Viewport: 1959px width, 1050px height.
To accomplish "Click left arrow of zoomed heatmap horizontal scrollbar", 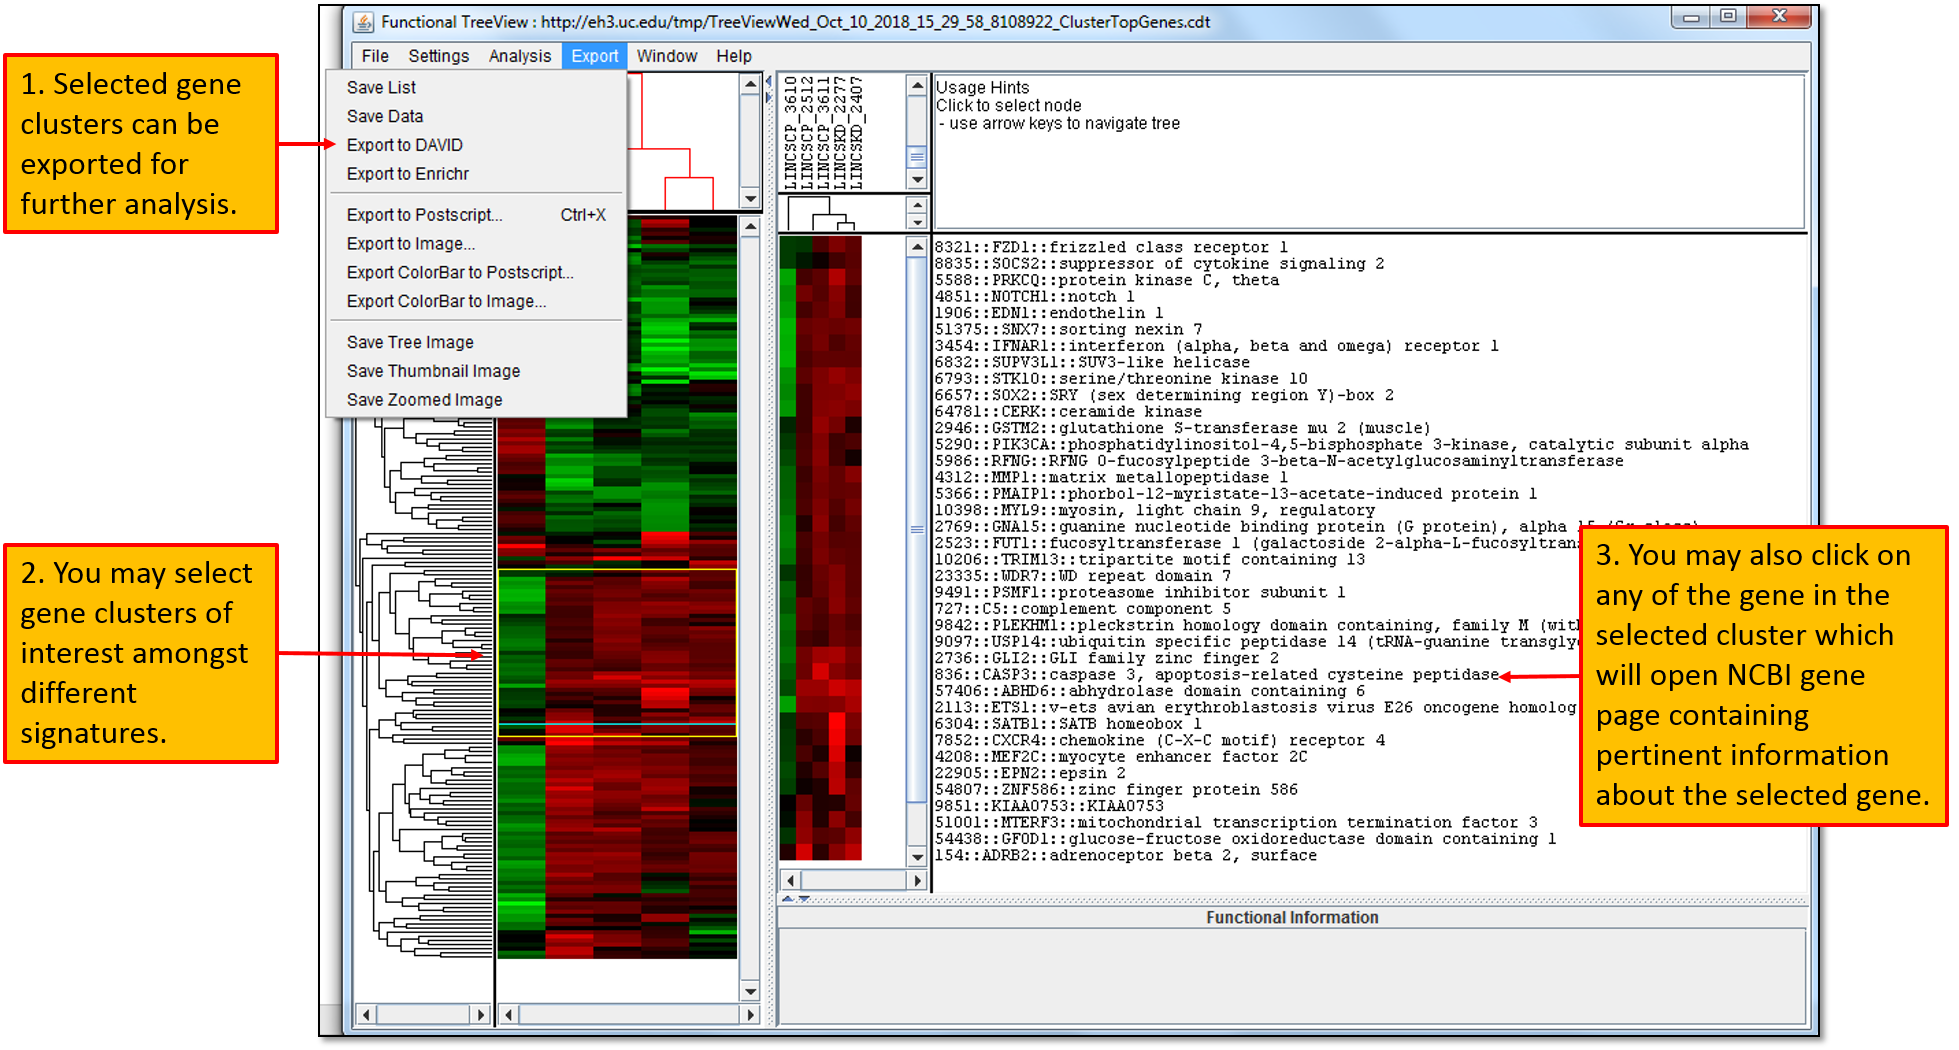I will click(x=791, y=880).
